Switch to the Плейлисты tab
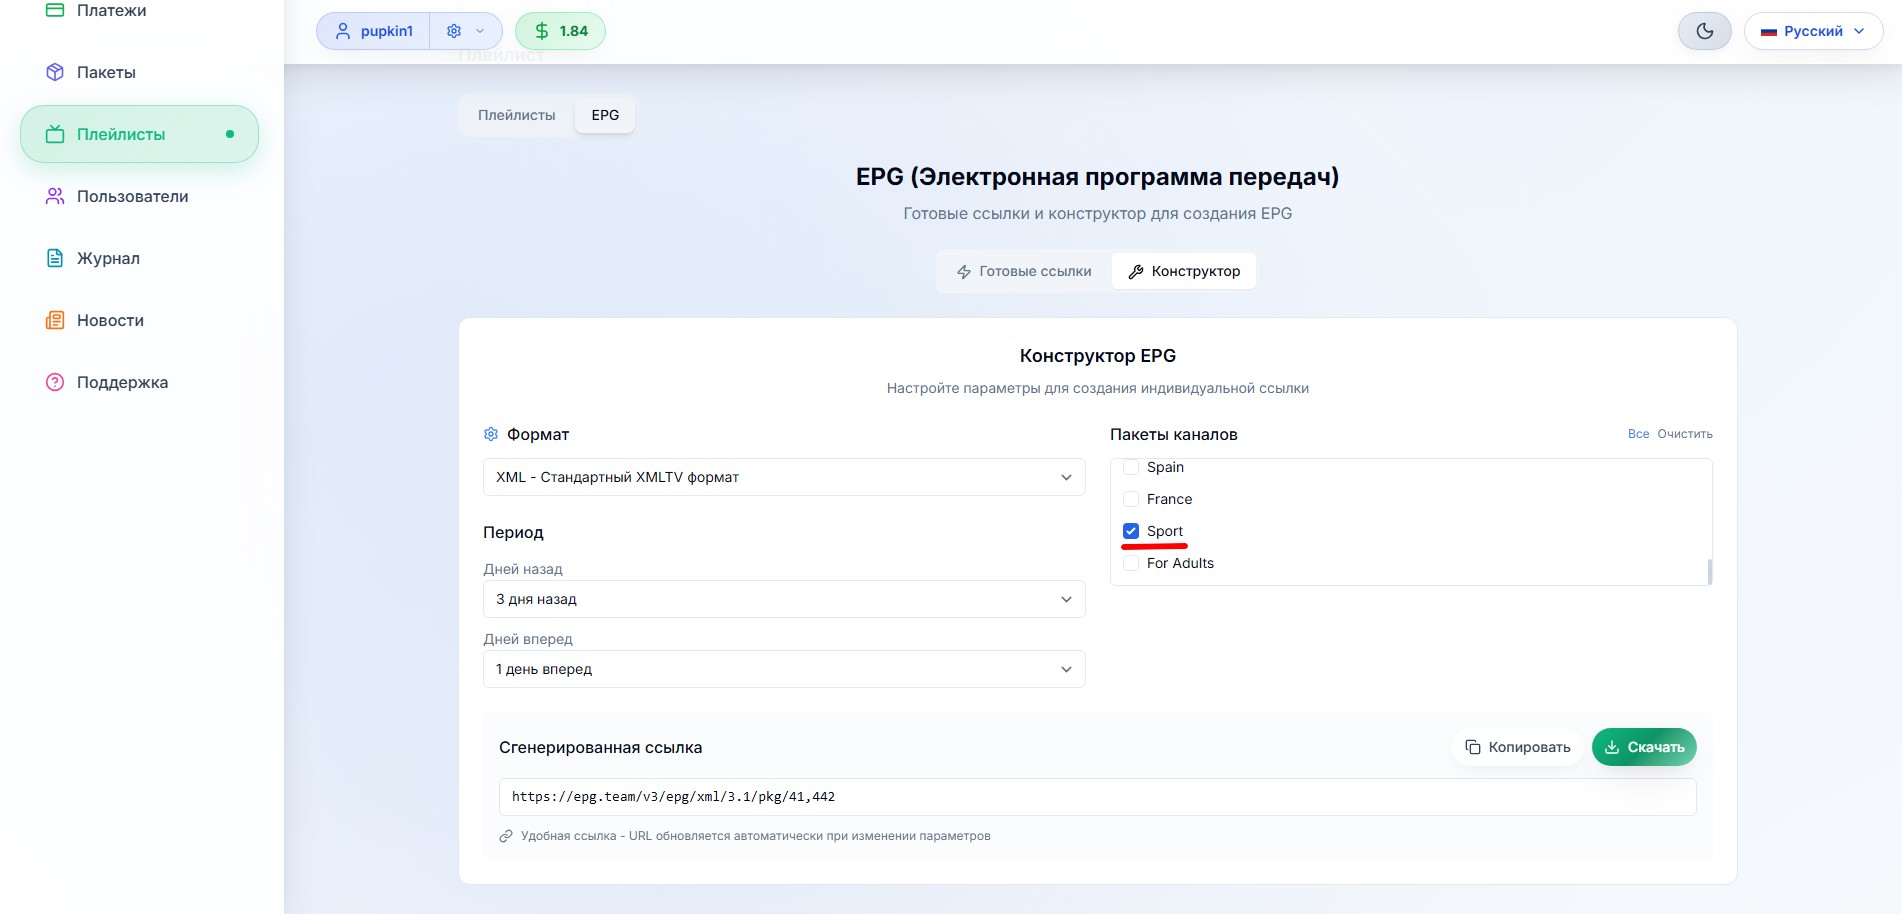 [x=516, y=115]
